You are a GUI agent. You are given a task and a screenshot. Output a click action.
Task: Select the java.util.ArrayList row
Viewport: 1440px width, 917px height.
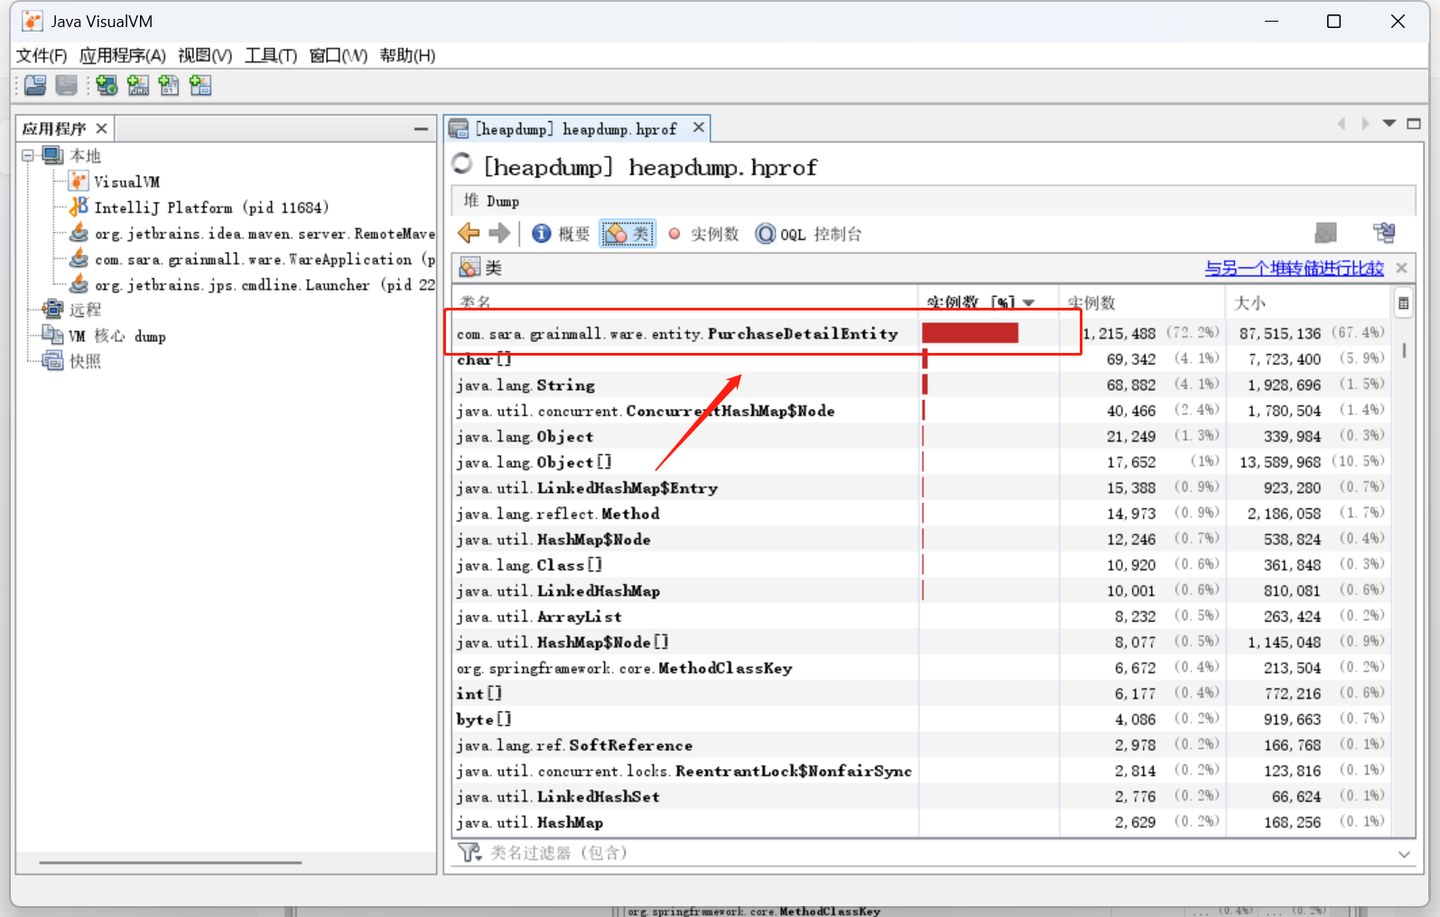(921, 616)
